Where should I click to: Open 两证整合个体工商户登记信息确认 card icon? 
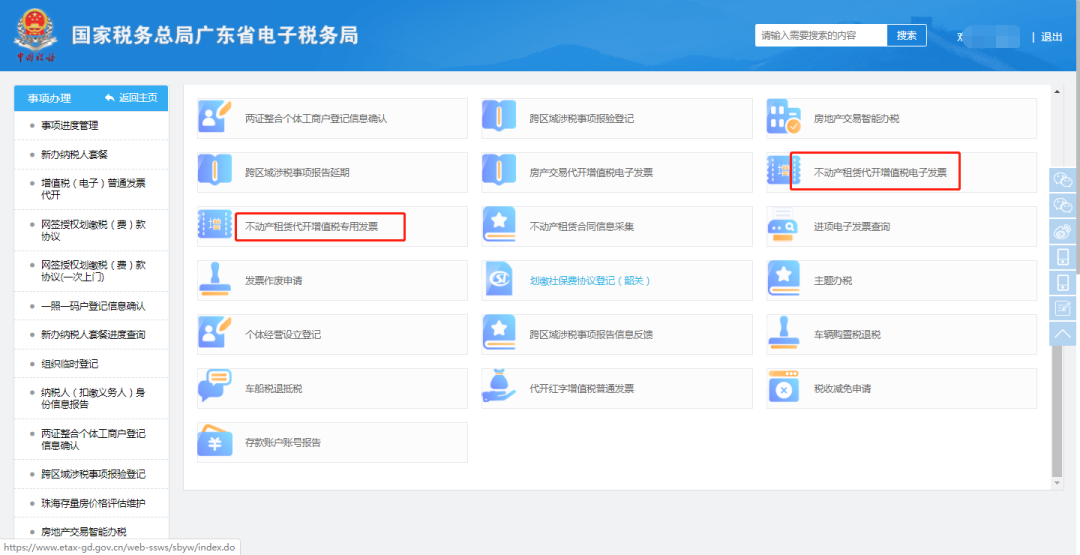pos(215,118)
